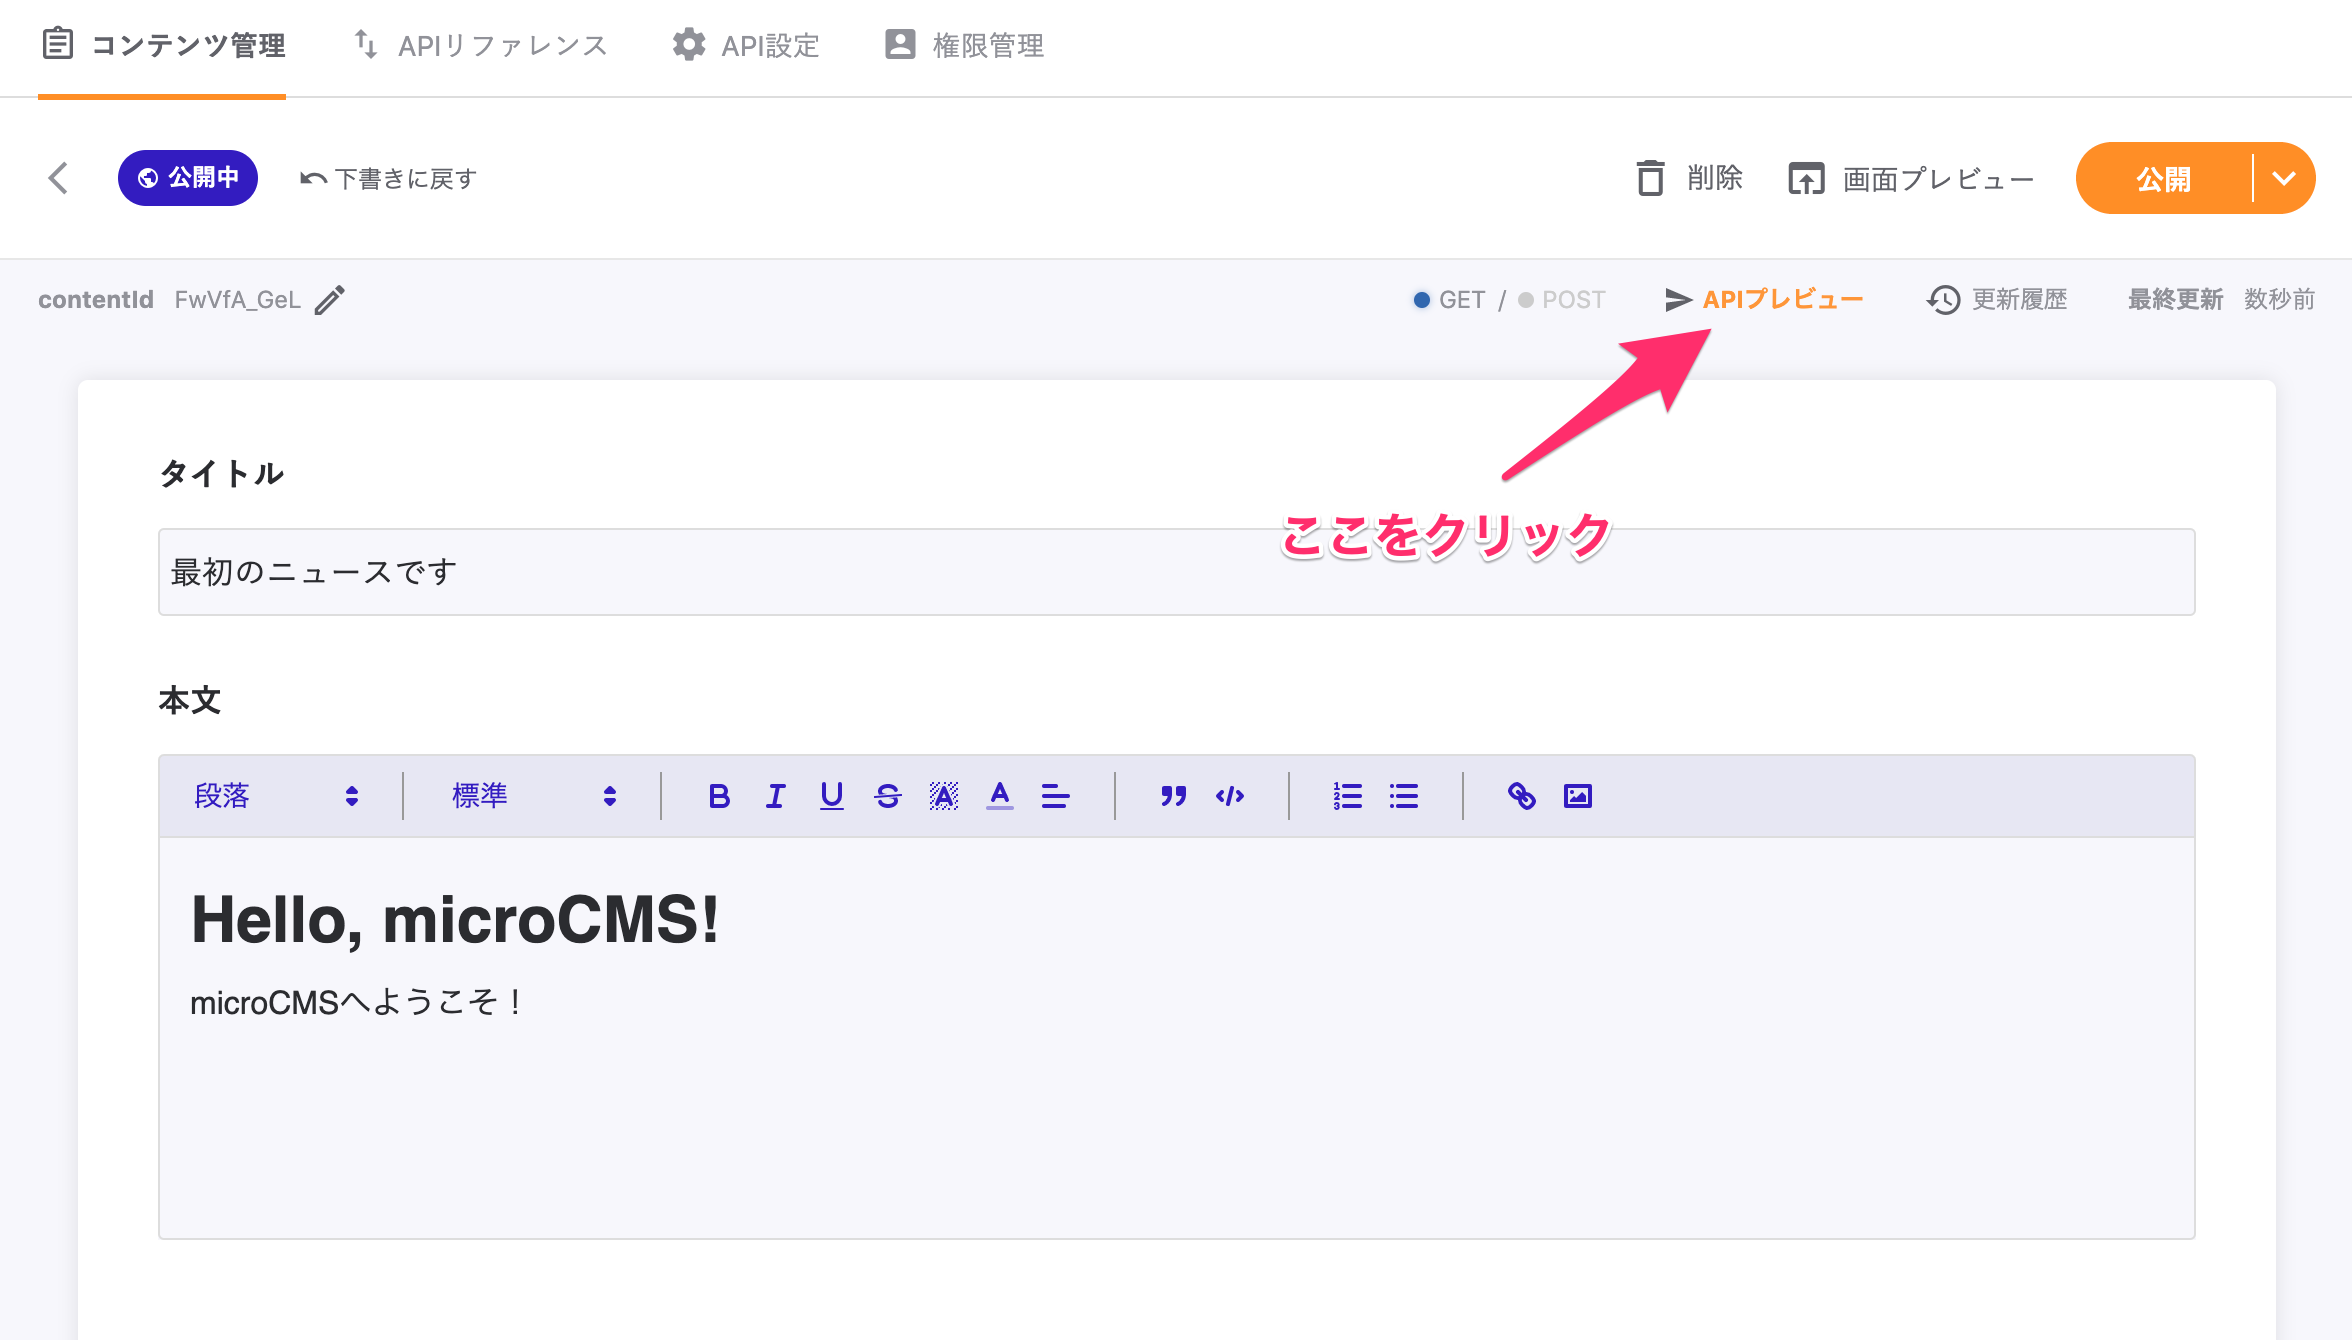Create a numbered list
This screenshot has width=2352, height=1340.
(1347, 795)
